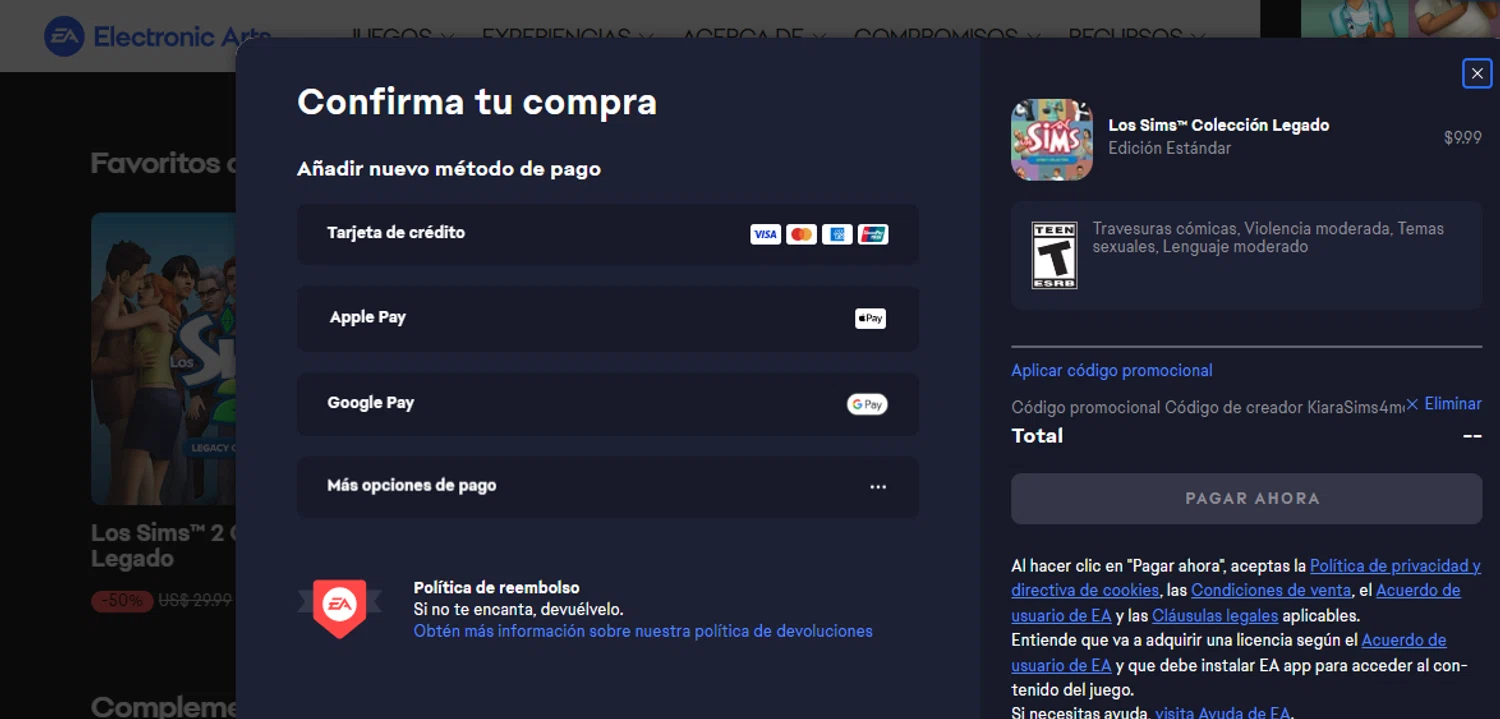Expand Más opciones de pago
This screenshot has width=1500, height=719.
608,487
